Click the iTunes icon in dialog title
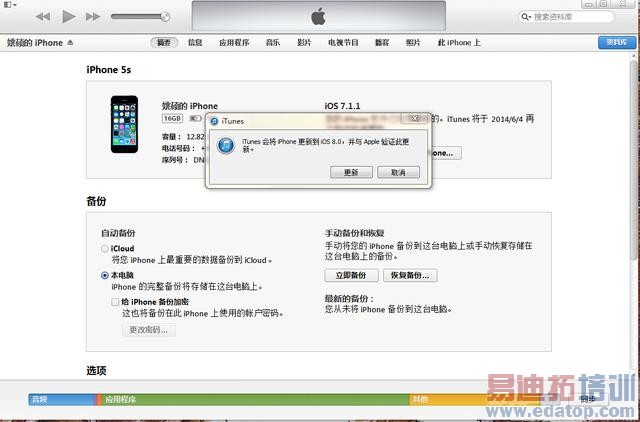 (214, 121)
